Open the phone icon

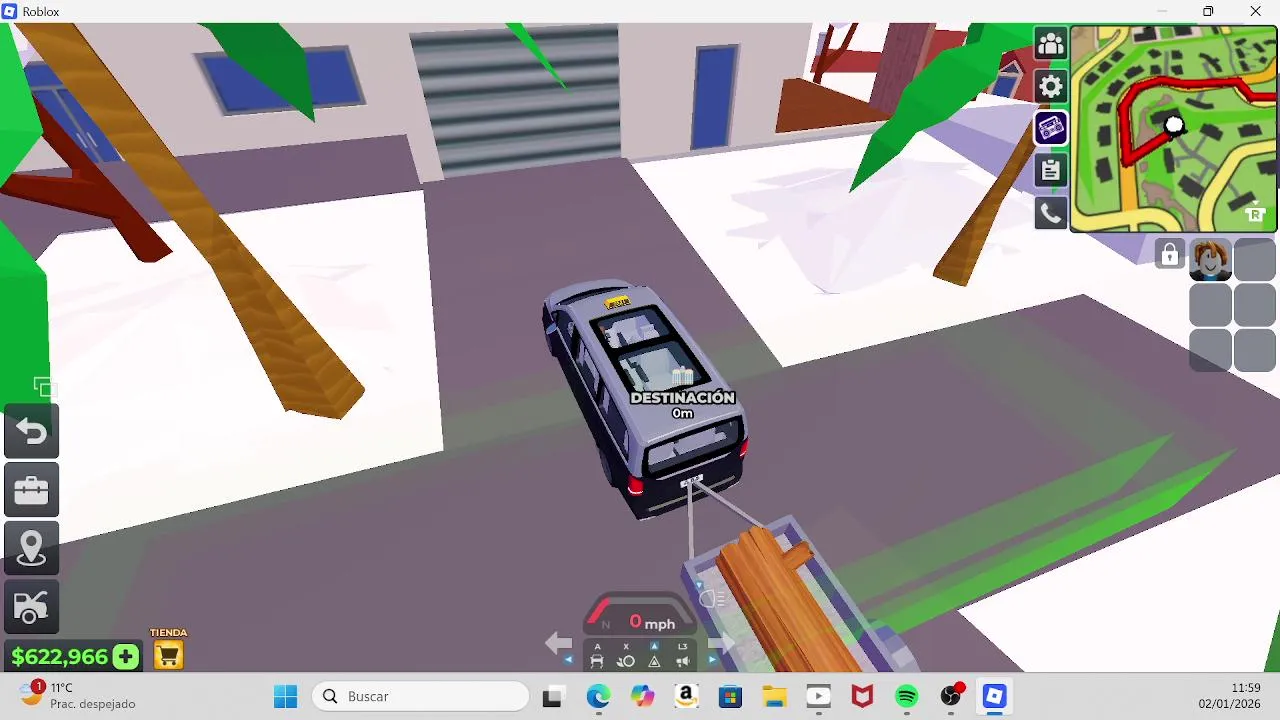pos(1050,212)
